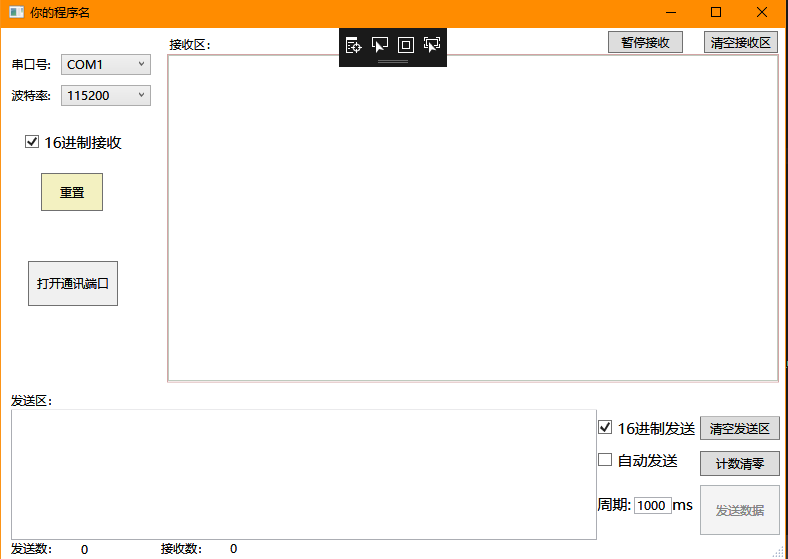Maximize the 你的程序名 window

716,12
